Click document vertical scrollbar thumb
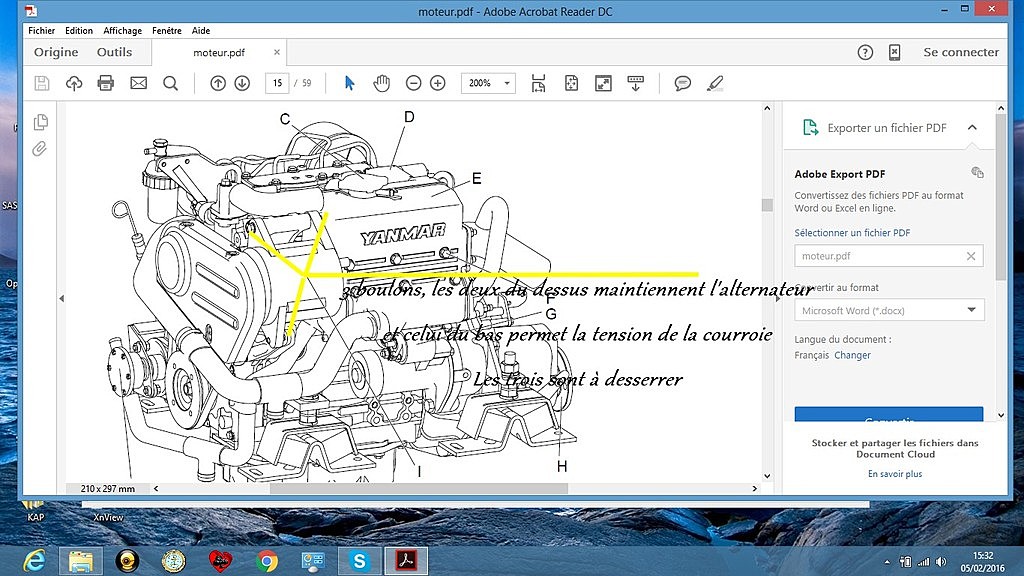The image size is (1024, 576). tap(767, 205)
